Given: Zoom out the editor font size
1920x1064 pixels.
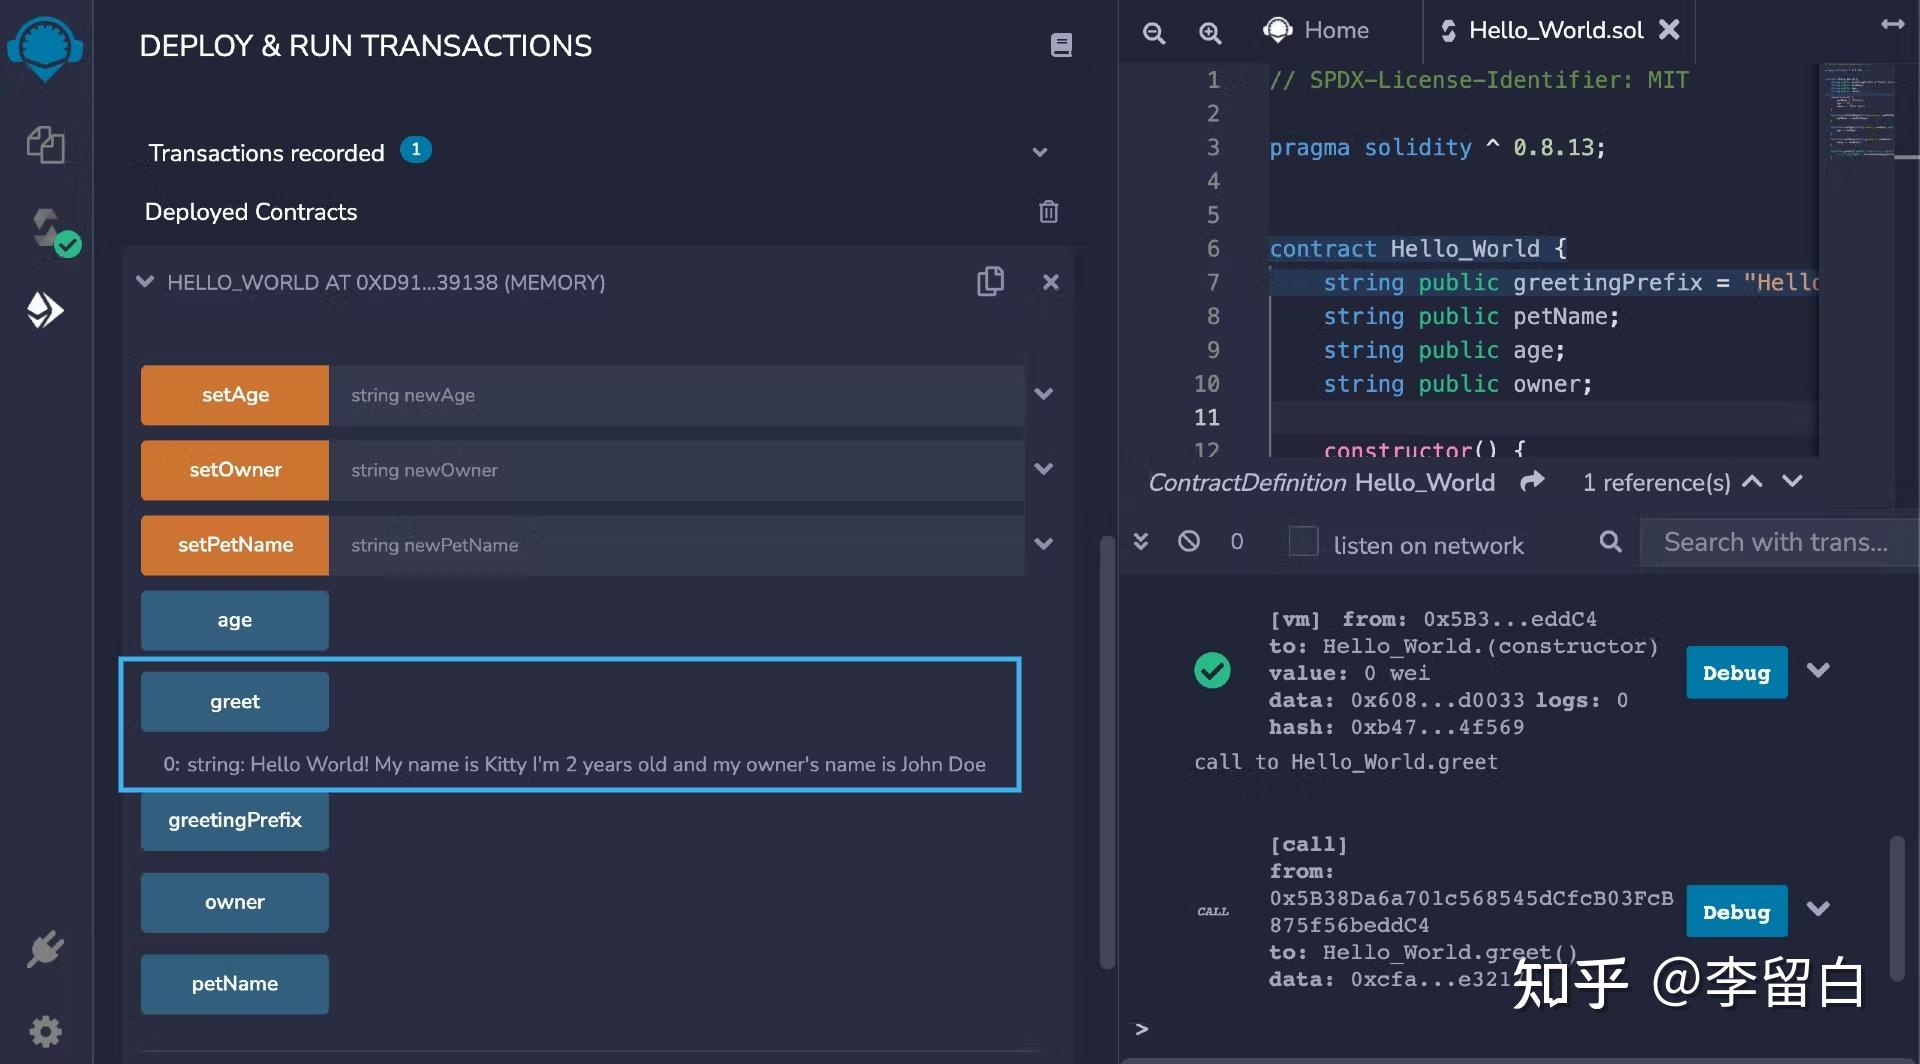Looking at the screenshot, I should click(x=1154, y=33).
